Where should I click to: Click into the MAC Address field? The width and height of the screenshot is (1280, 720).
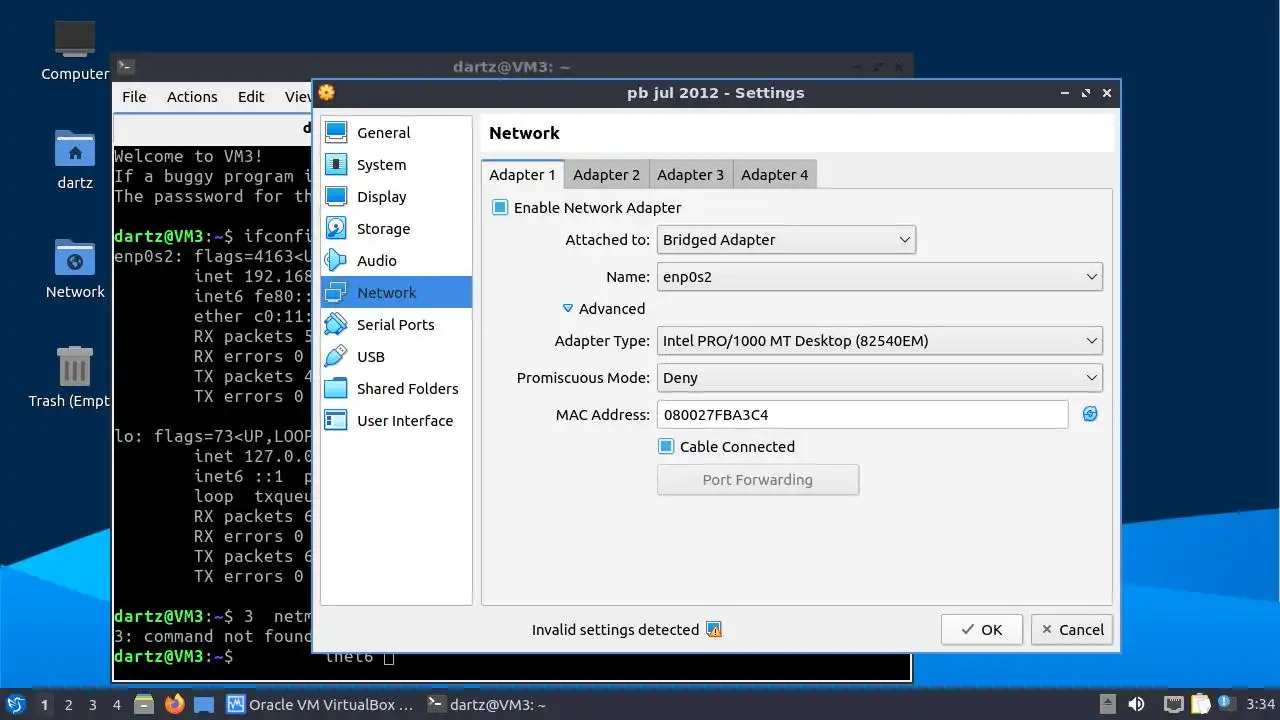click(862, 414)
